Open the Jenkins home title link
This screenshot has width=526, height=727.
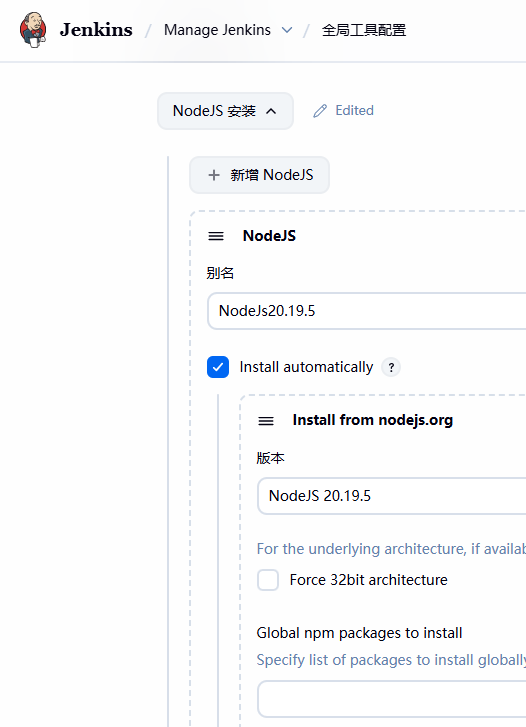pyautogui.click(x=96, y=30)
